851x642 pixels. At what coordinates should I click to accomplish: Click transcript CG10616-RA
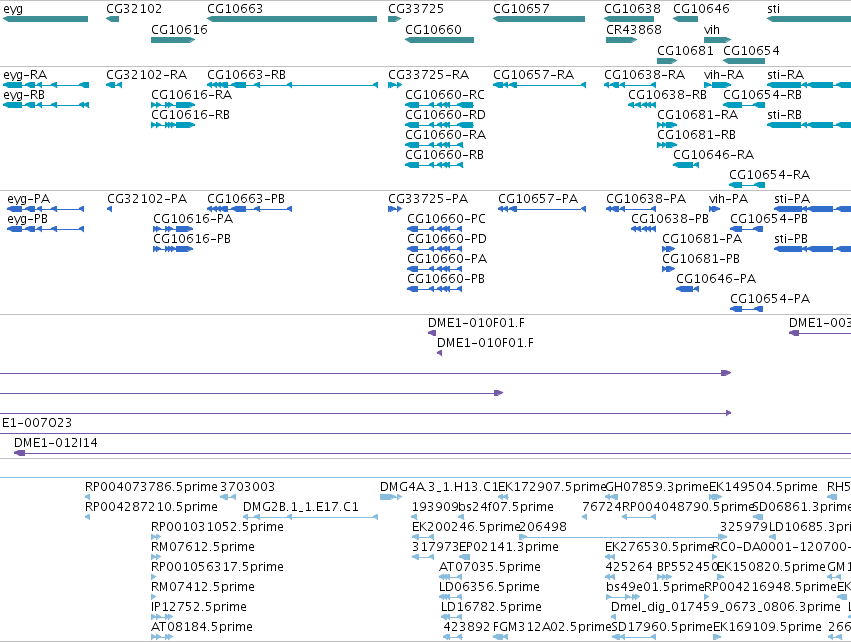(173, 105)
